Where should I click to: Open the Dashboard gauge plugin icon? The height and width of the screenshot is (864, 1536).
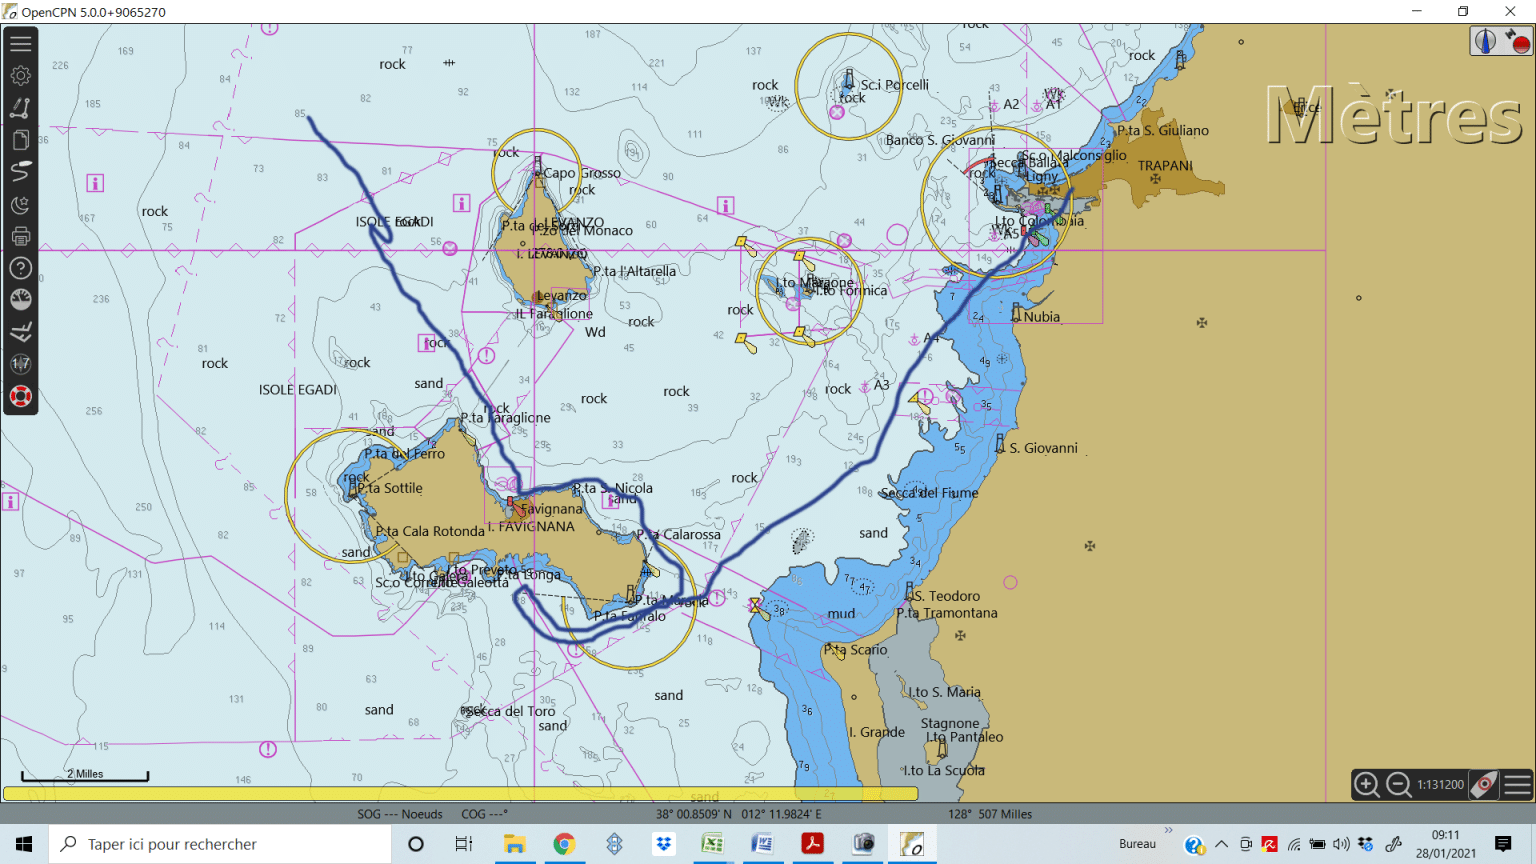(20, 300)
